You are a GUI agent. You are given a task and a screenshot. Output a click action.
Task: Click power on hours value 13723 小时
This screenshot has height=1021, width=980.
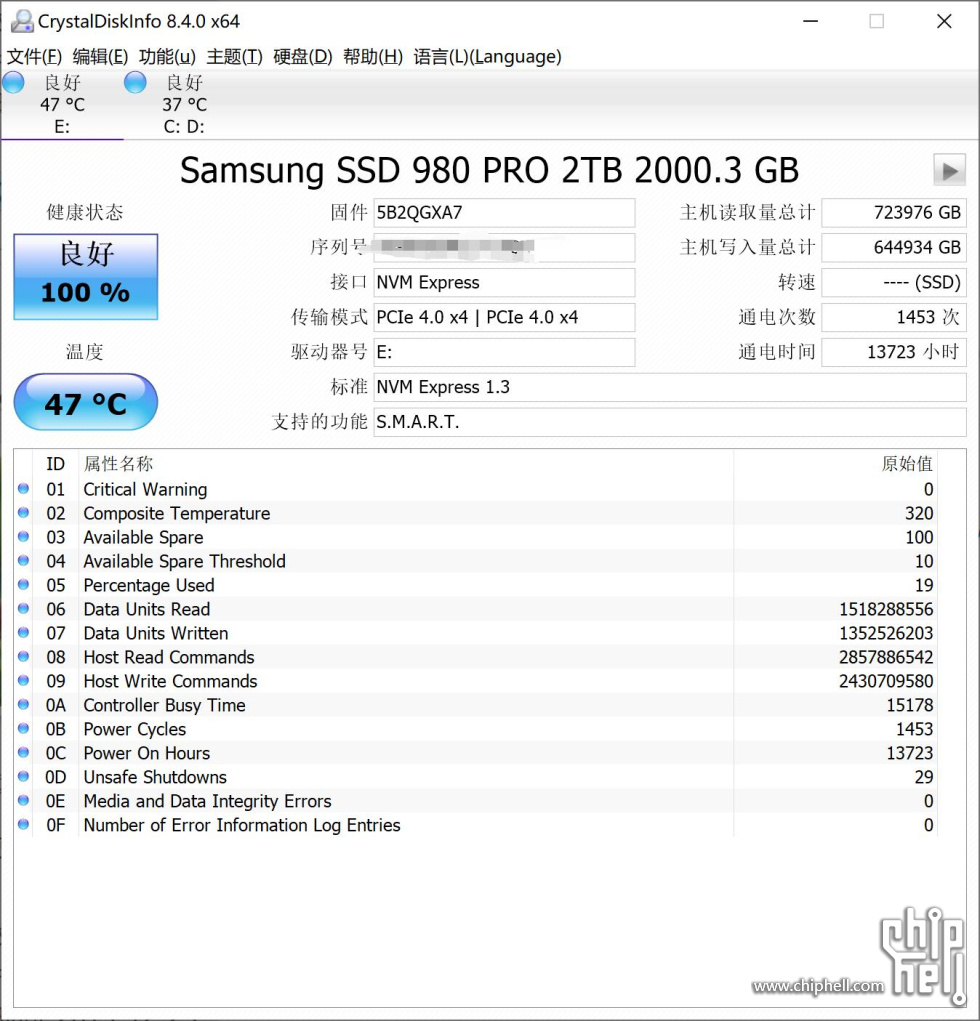[893, 352]
